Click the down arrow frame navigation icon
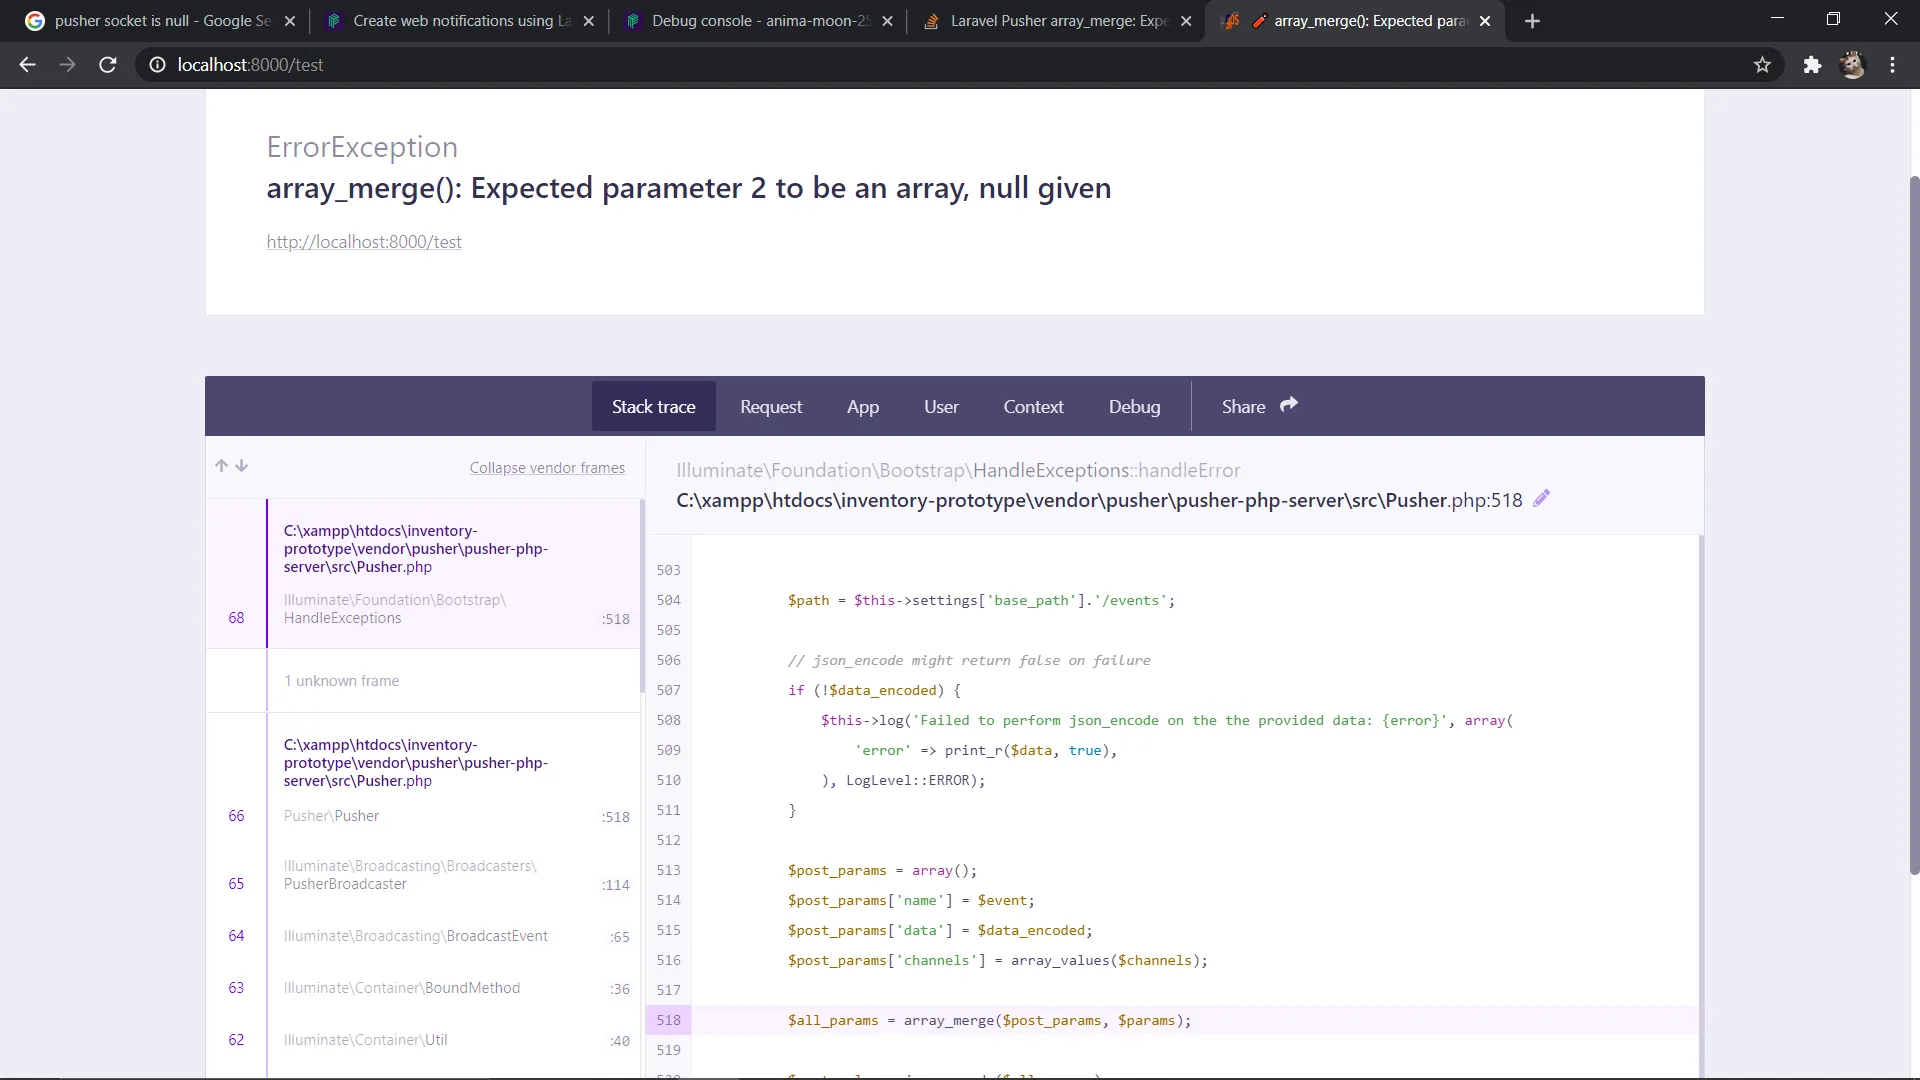 click(x=242, y=466)
